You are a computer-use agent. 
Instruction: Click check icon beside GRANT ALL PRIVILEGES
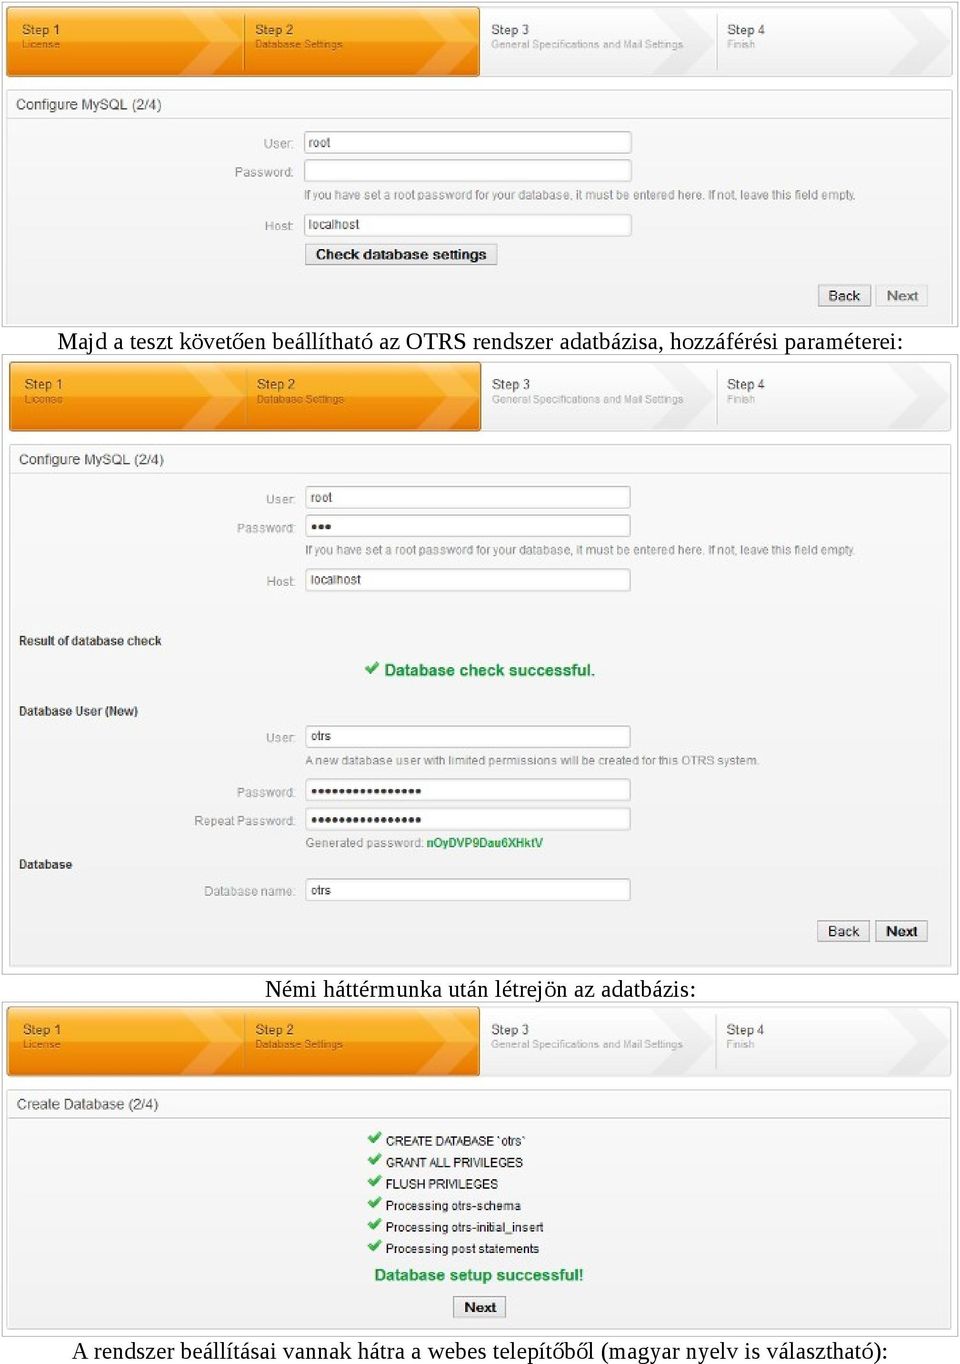click(x=374, y=1160)
